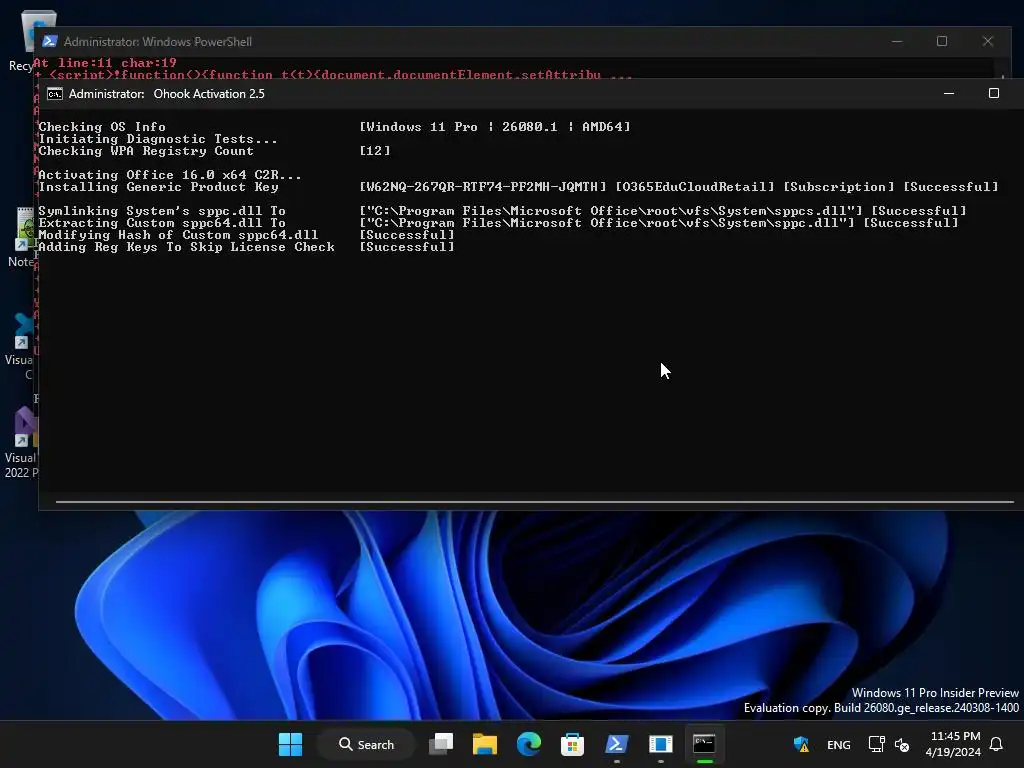Click the ENG language indicator

[x=839, y=744]
